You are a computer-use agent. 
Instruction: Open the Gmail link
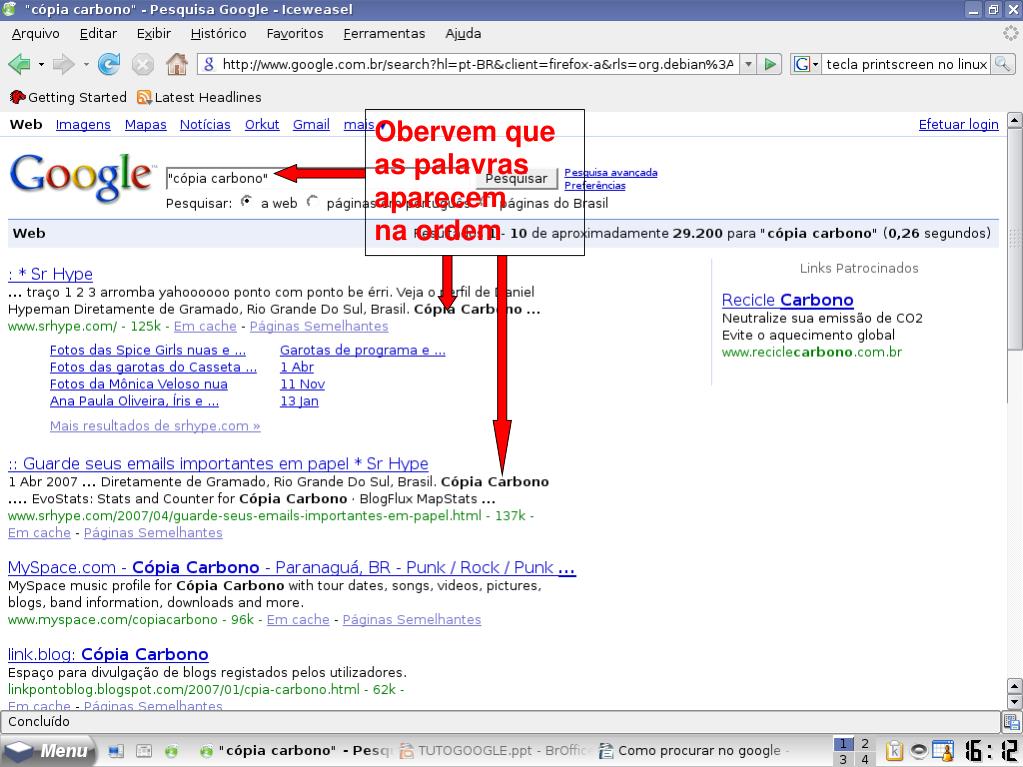(x=311, y=125)
